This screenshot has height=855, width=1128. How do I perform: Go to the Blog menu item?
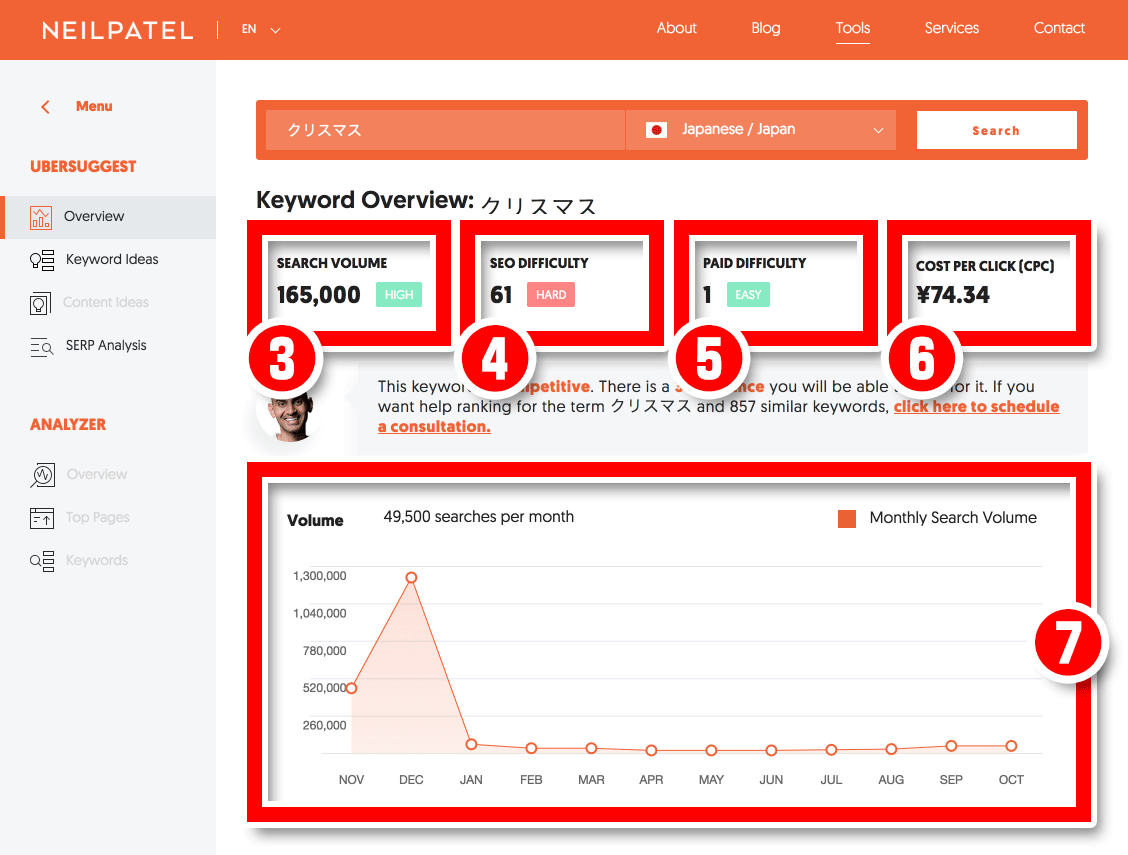point(765,28)
